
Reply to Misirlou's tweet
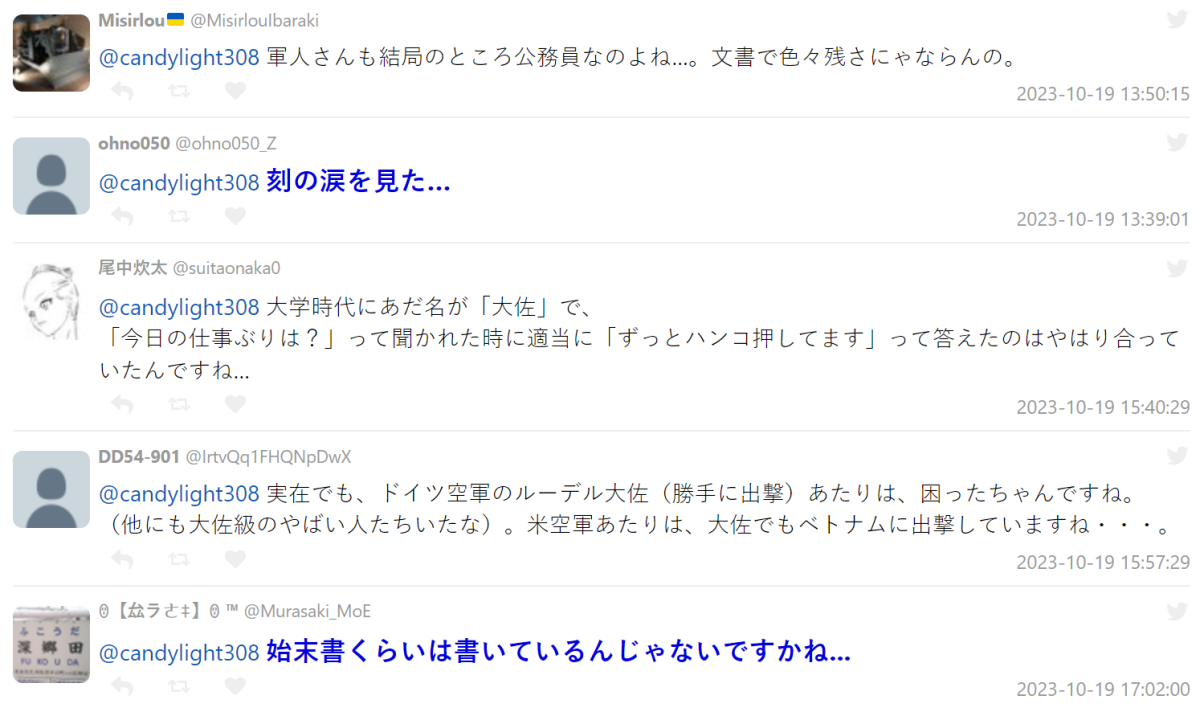pos(122,92)
